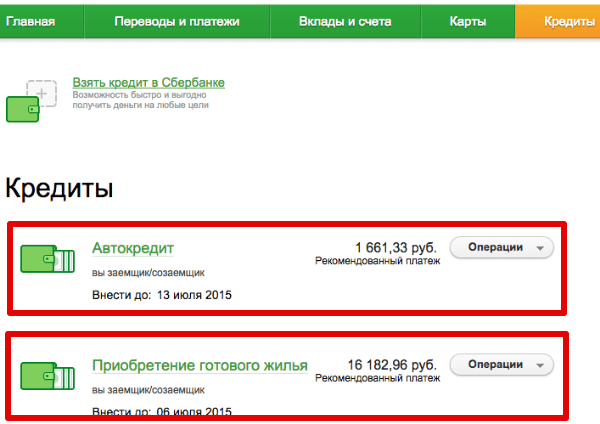Switch to Переводы и платежи tab

point(163,21)
